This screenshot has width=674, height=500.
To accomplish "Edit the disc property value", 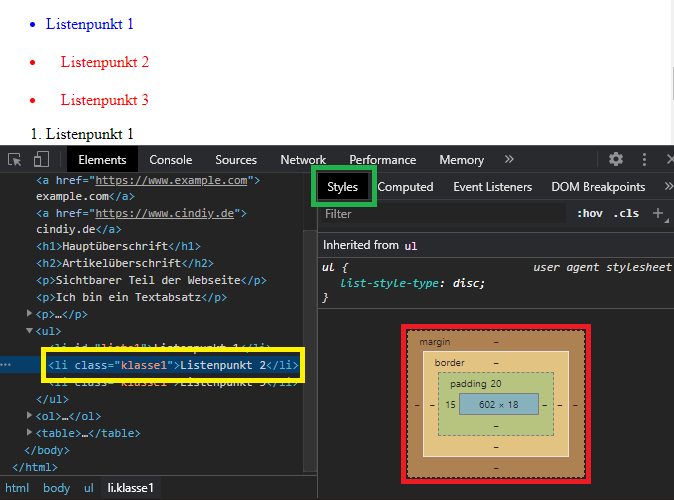I will coord(466,283).
